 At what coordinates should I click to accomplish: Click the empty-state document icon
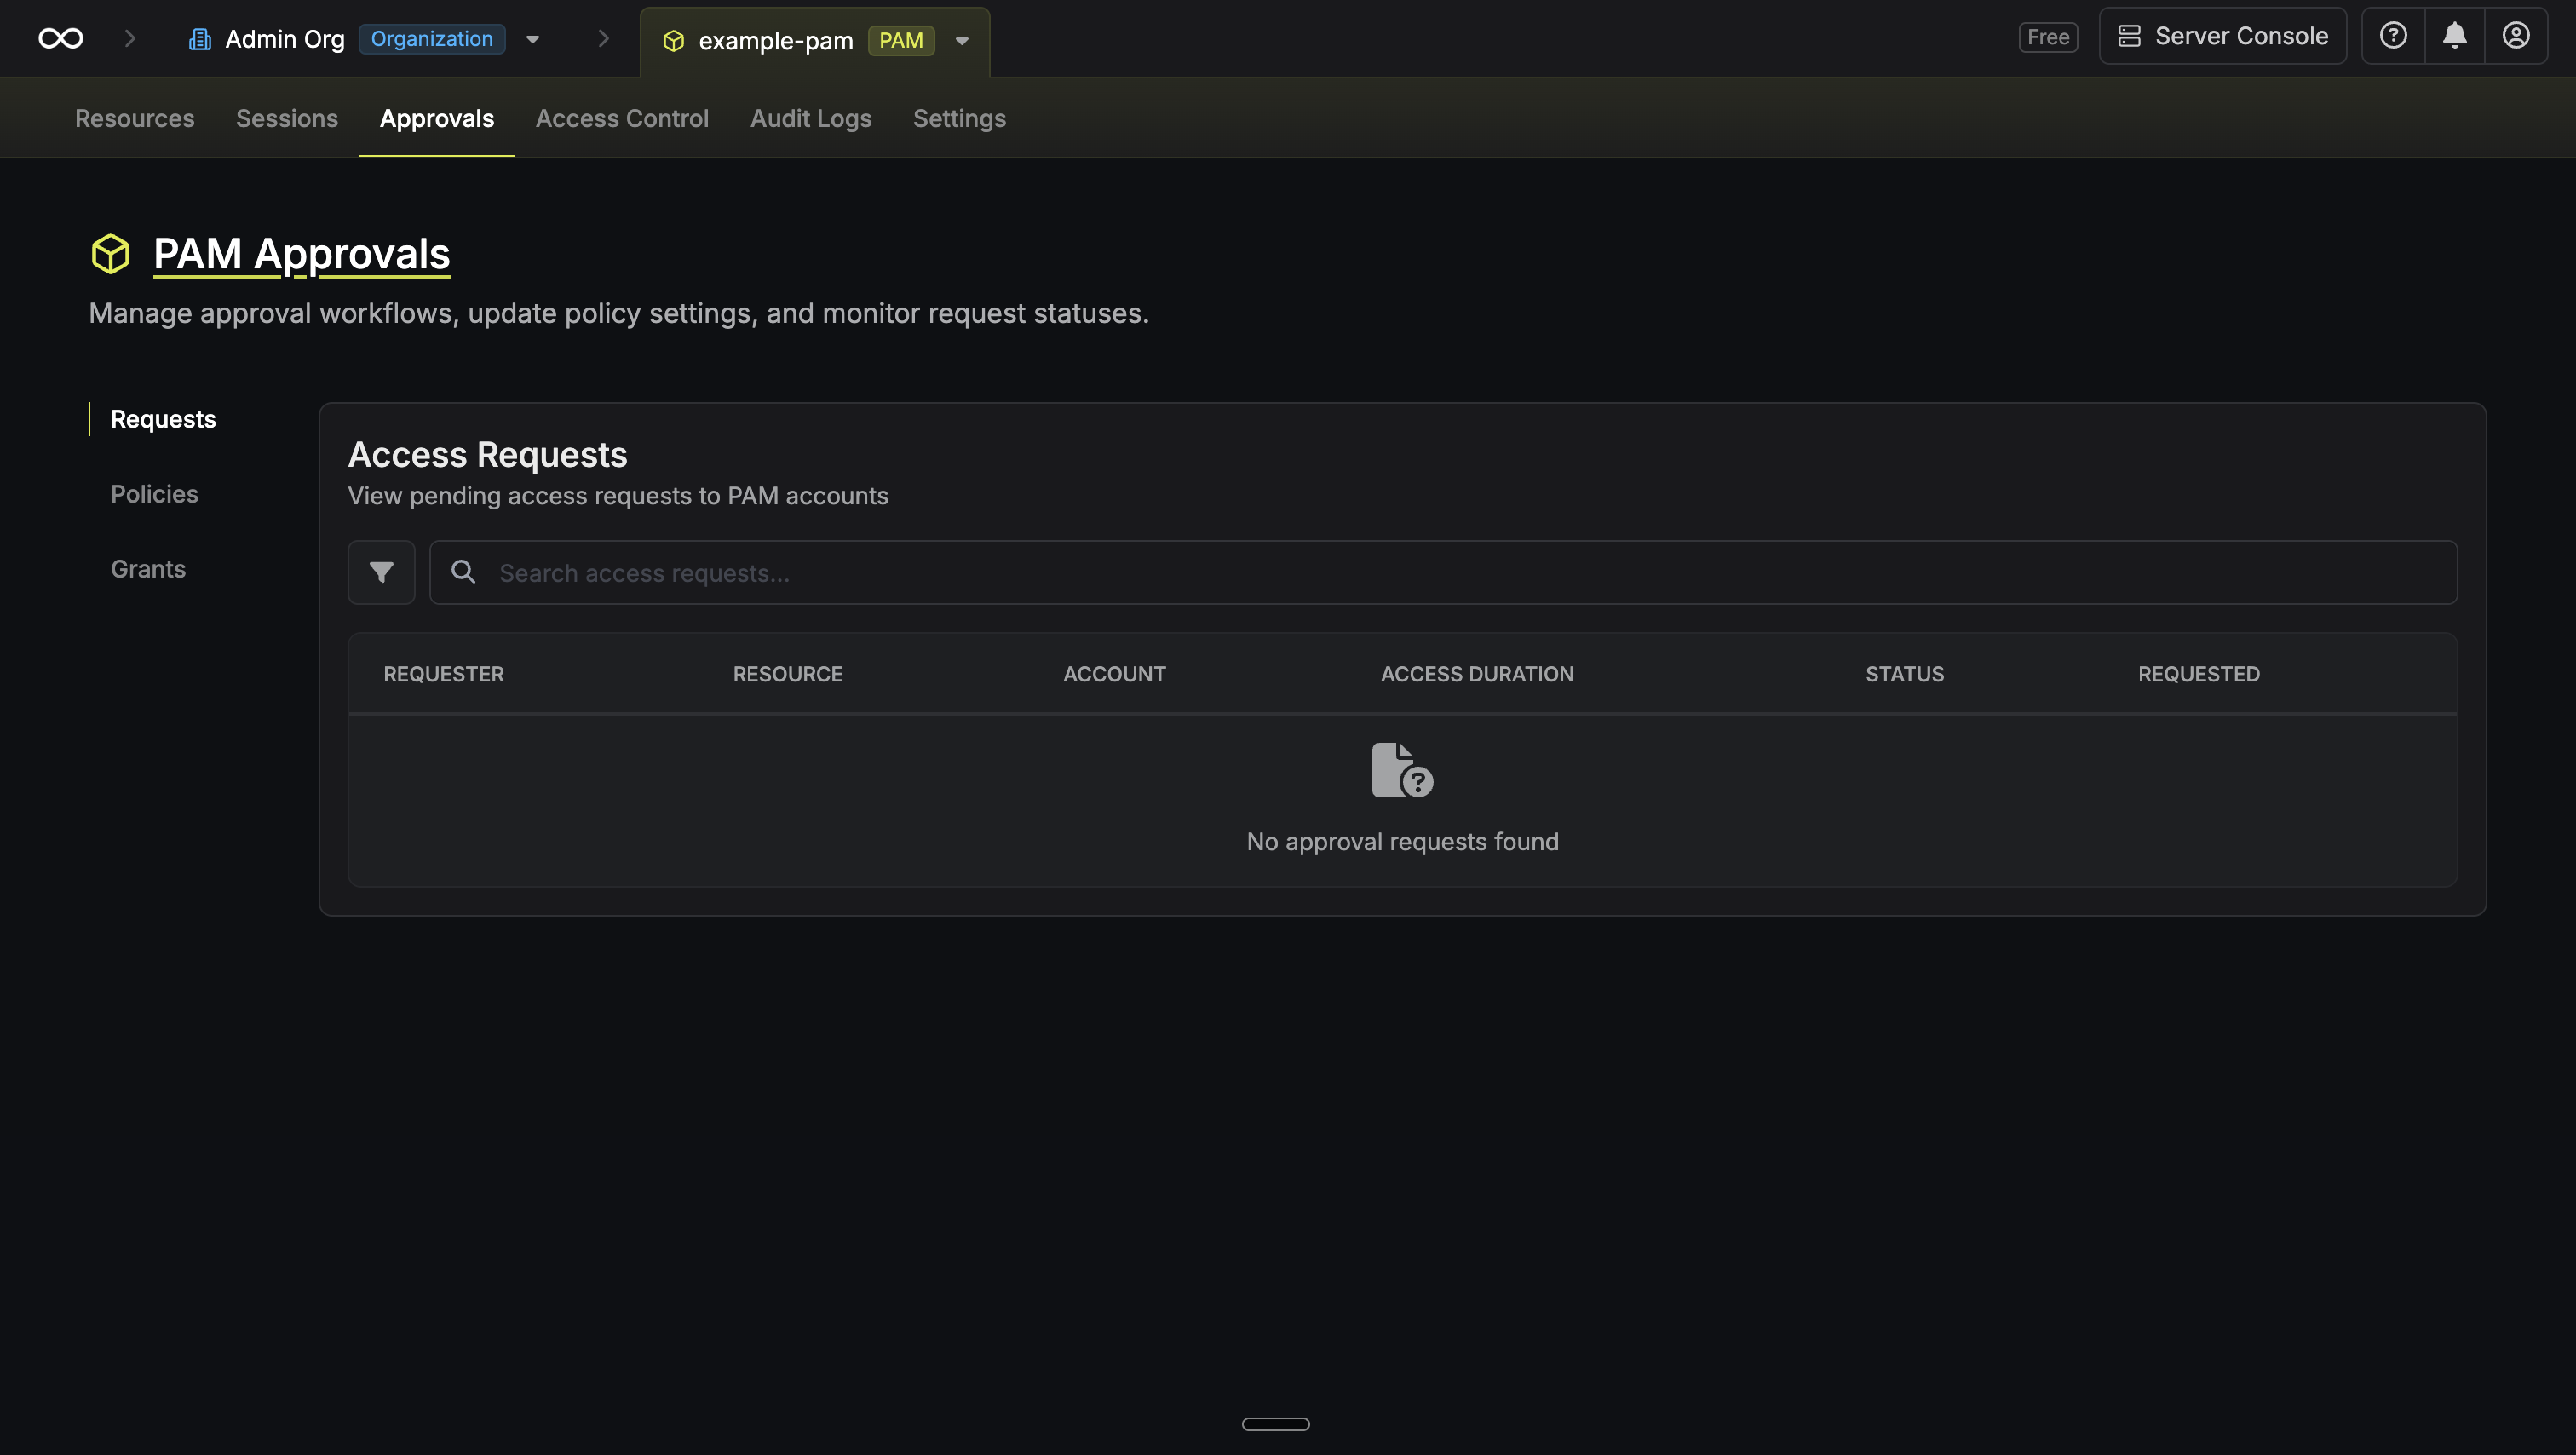[1402, 770]
